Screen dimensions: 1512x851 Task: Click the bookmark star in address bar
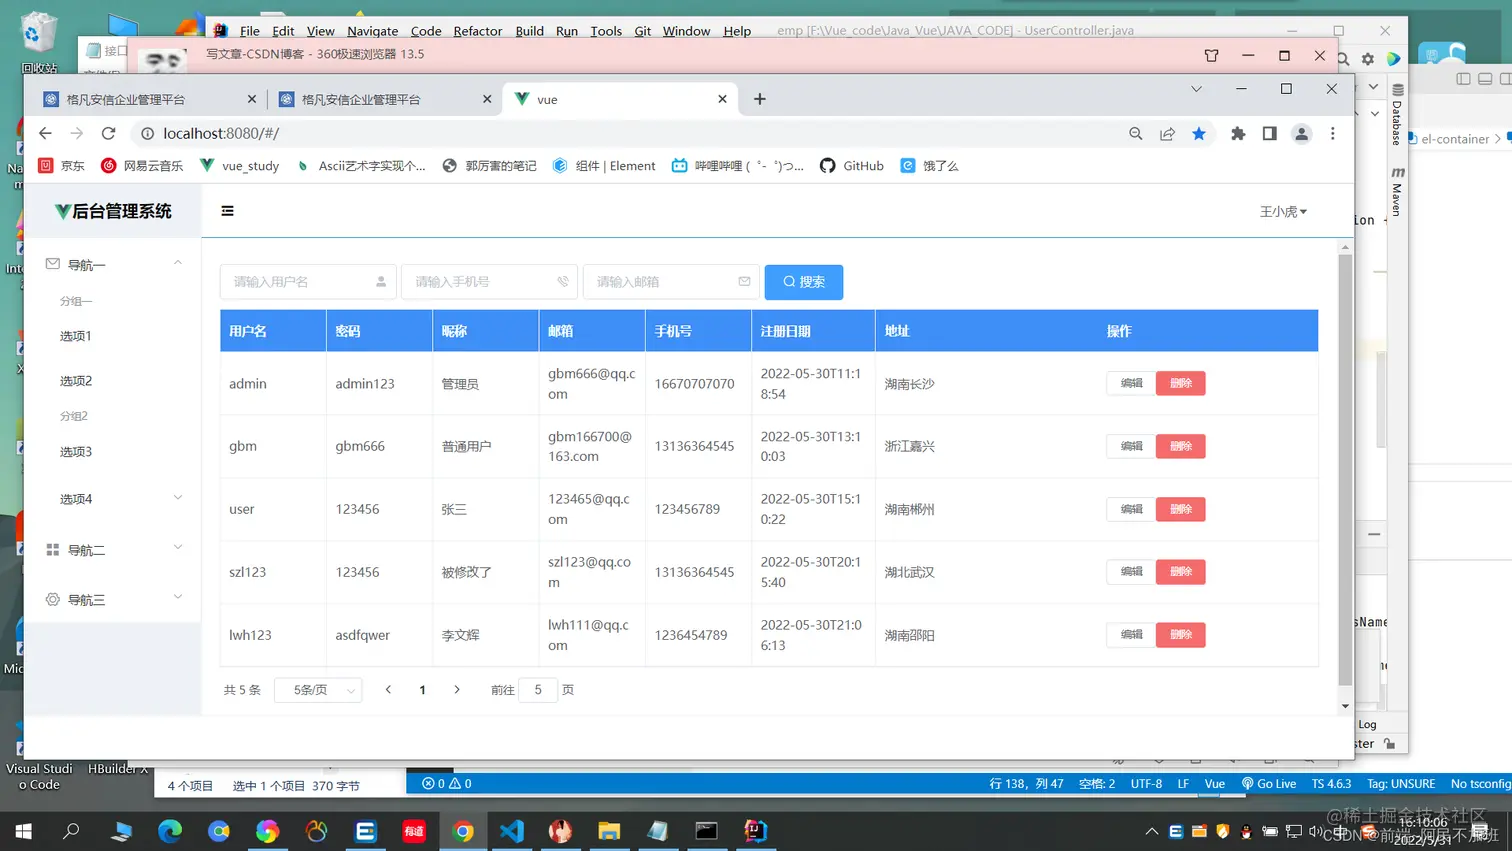pos(1199,133)
